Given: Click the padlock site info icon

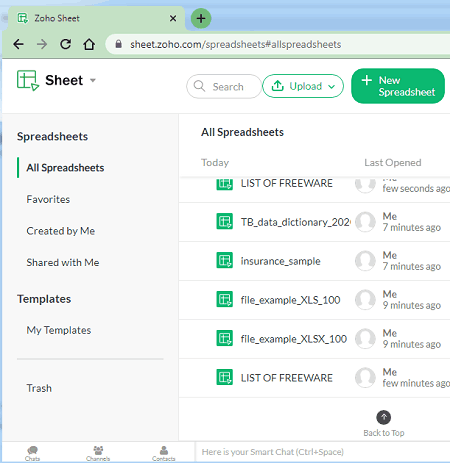Looking at the screenshot, I should click(118, 44).
